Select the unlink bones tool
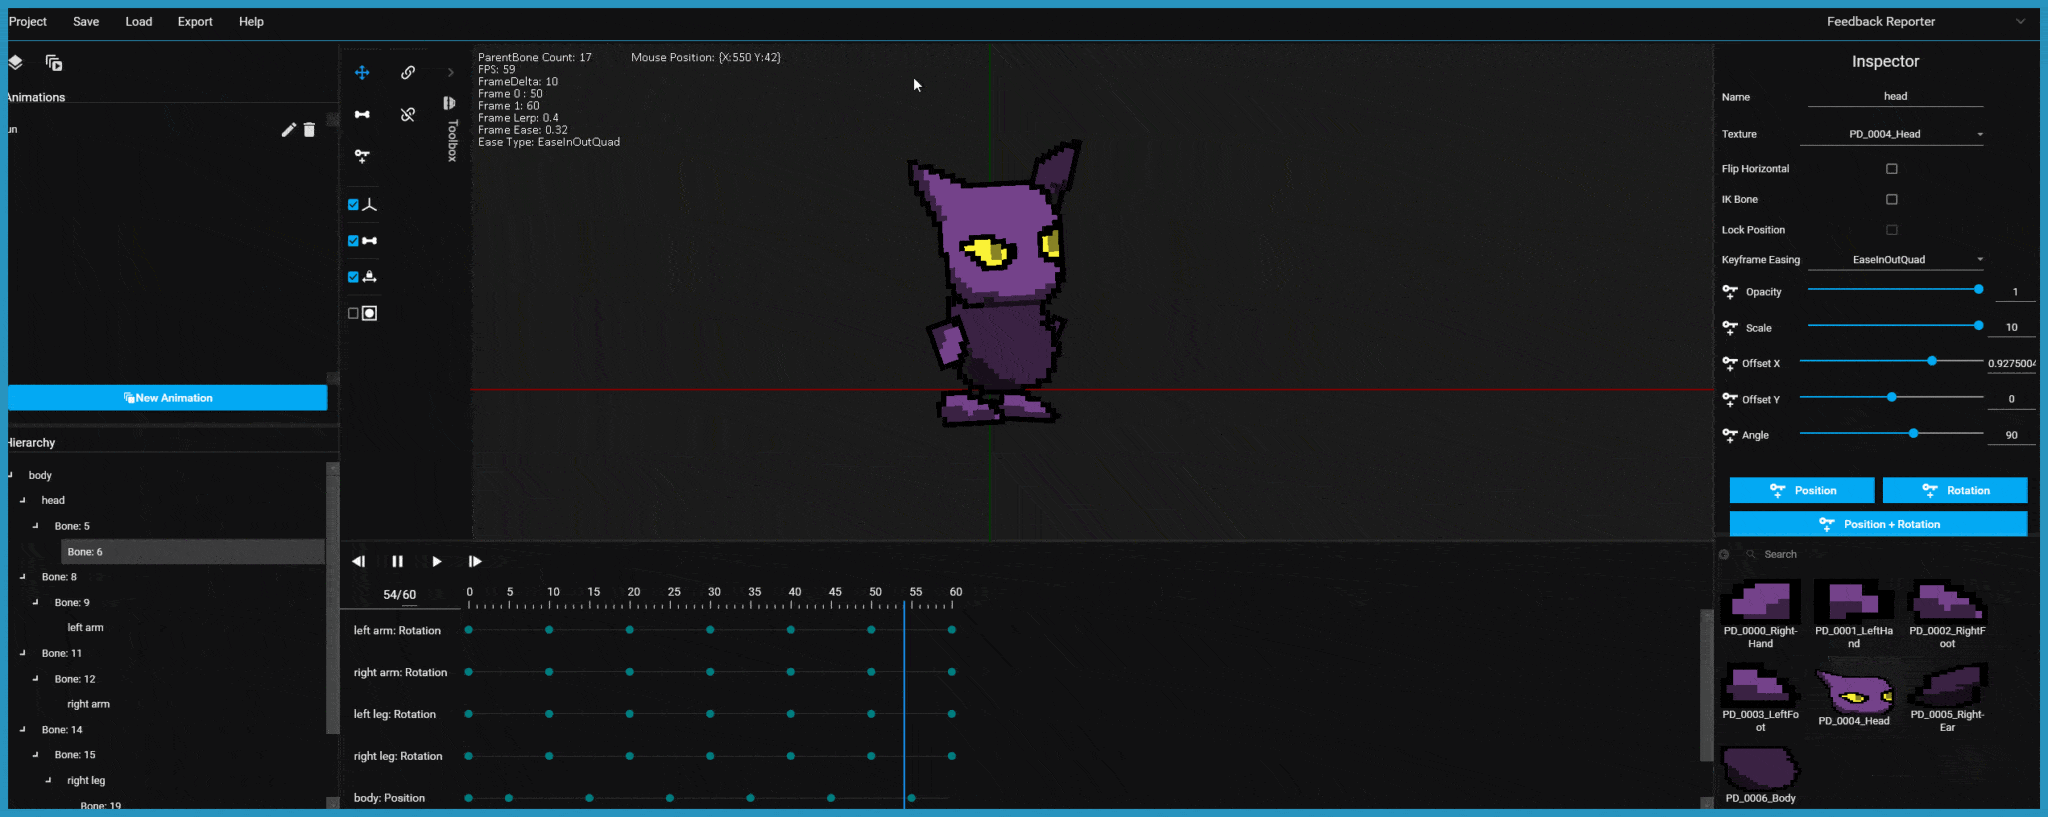 click(408, 114)
